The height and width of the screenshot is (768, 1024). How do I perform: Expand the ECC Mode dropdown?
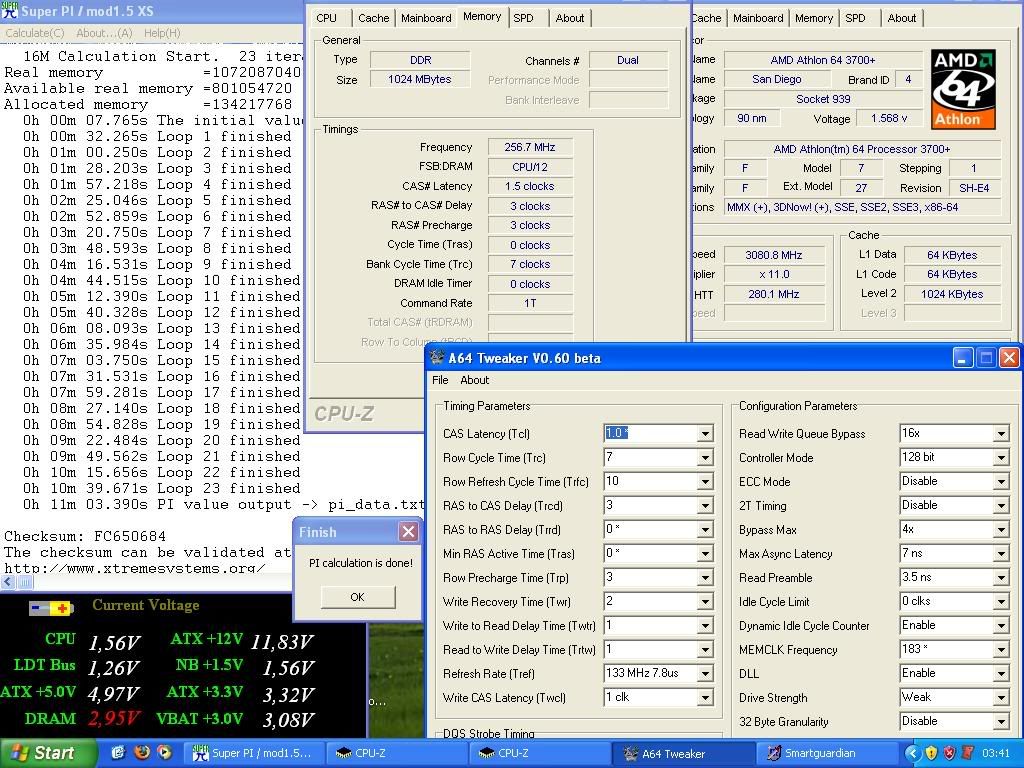tap(1001, 482)
